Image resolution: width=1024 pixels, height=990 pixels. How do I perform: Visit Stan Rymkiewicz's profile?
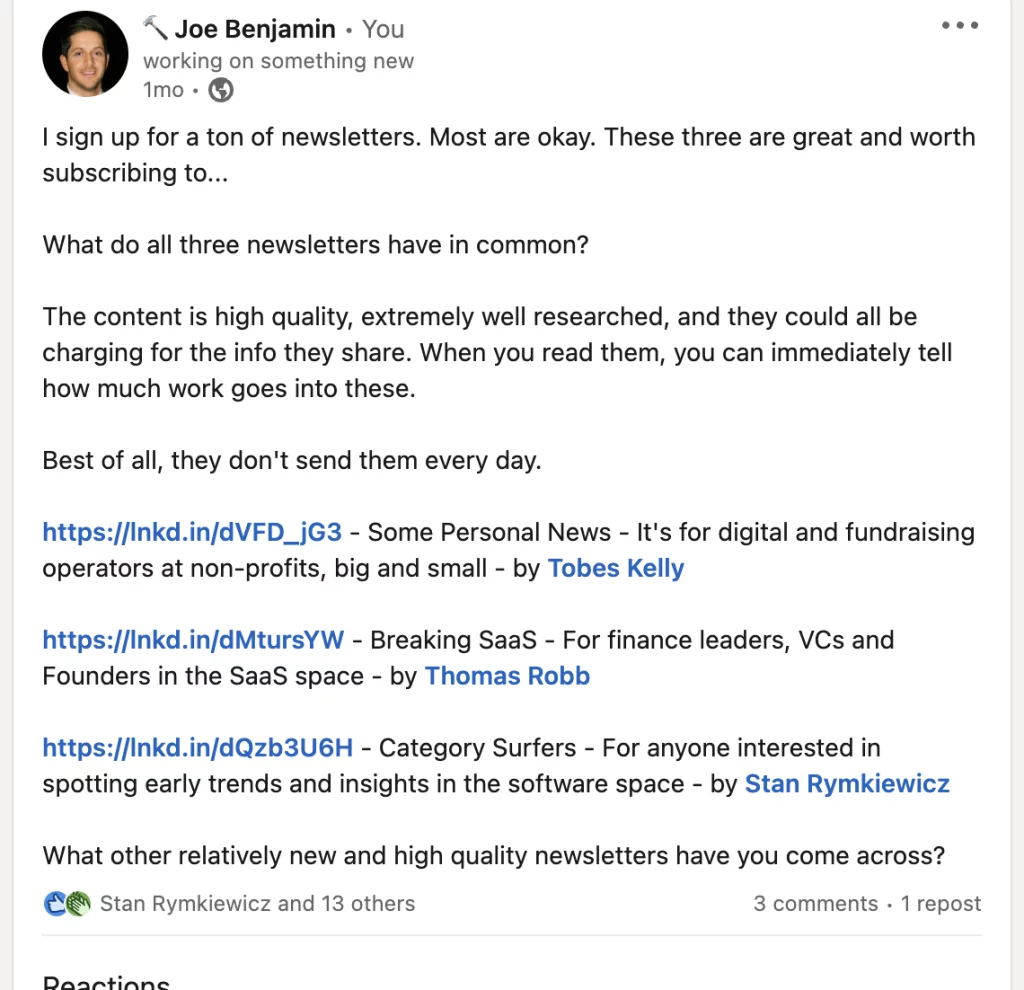pos(846,784)
